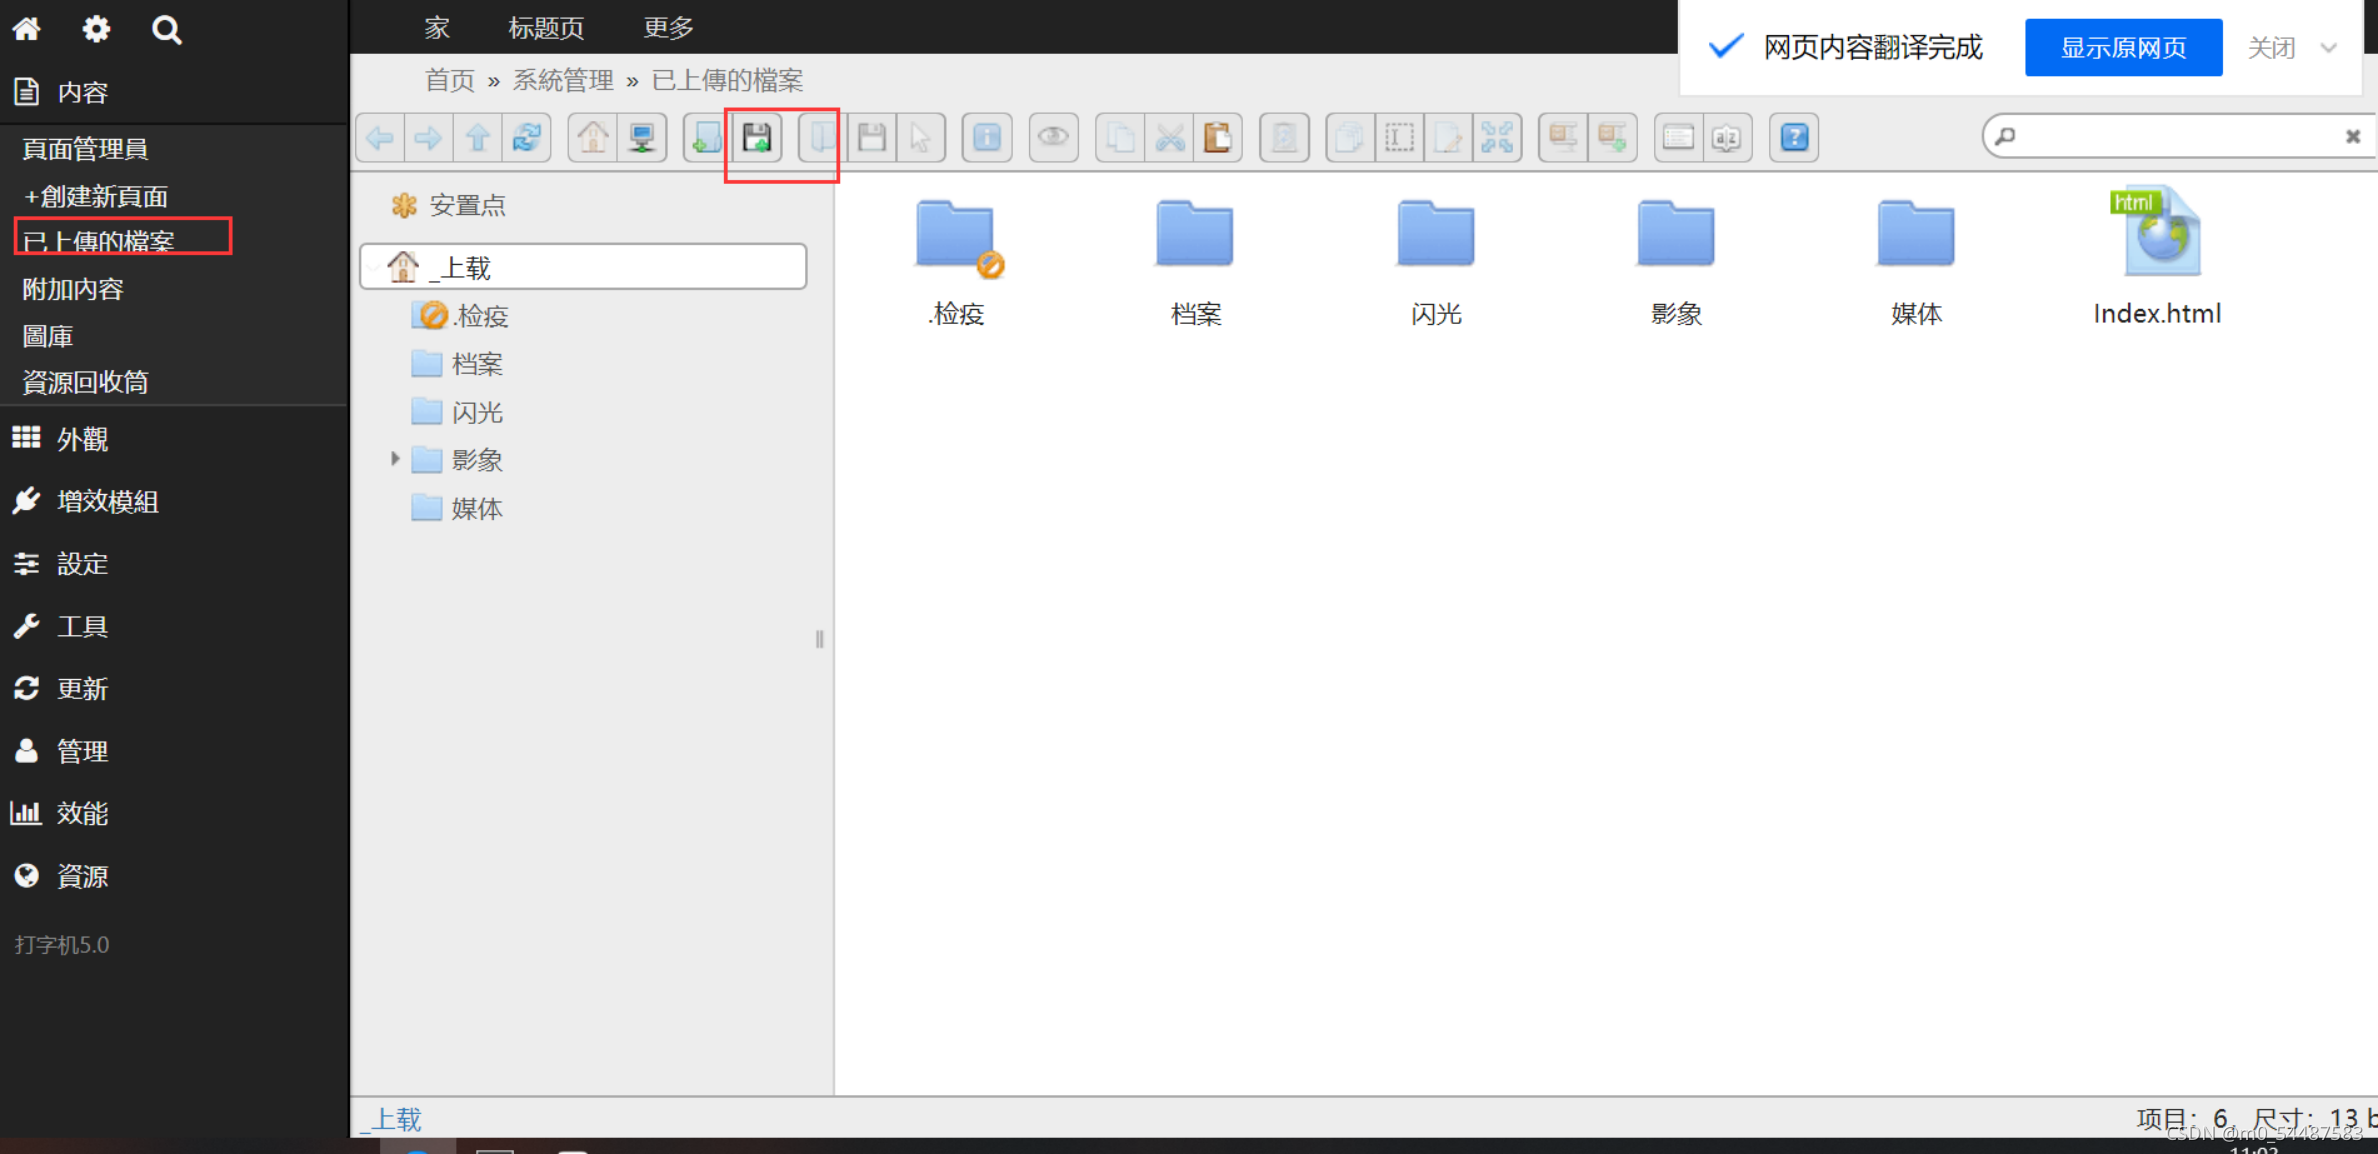Open the translate bar dropdown chevron
Screen dimensions: 2378x1154
[x=2329, y=48]
